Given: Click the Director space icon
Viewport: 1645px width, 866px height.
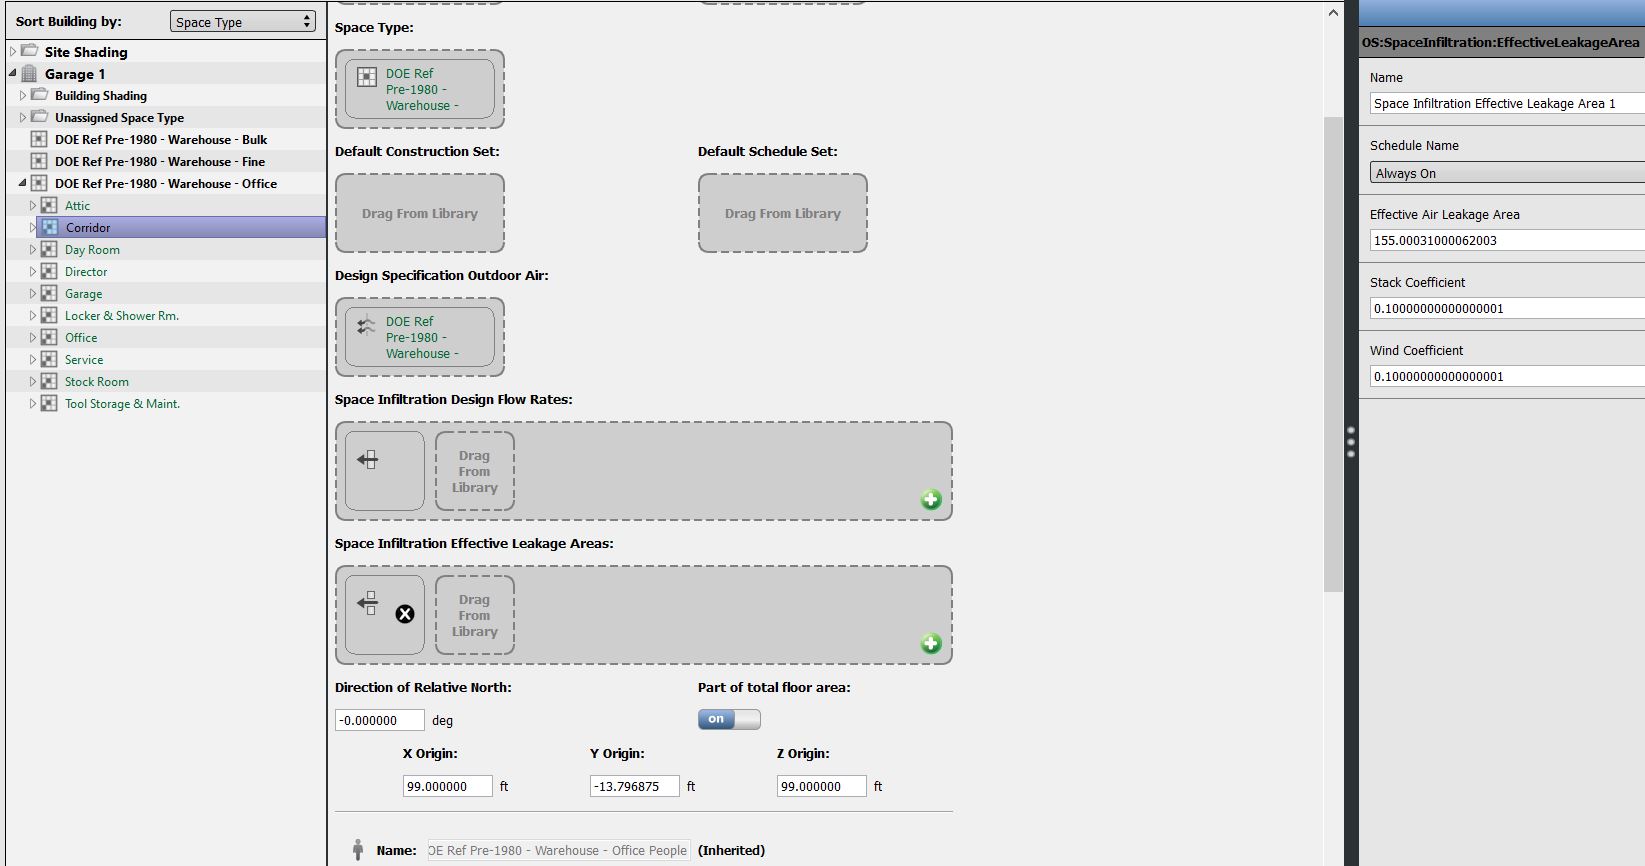Looking at the screenshot, I should coord(49,271).
